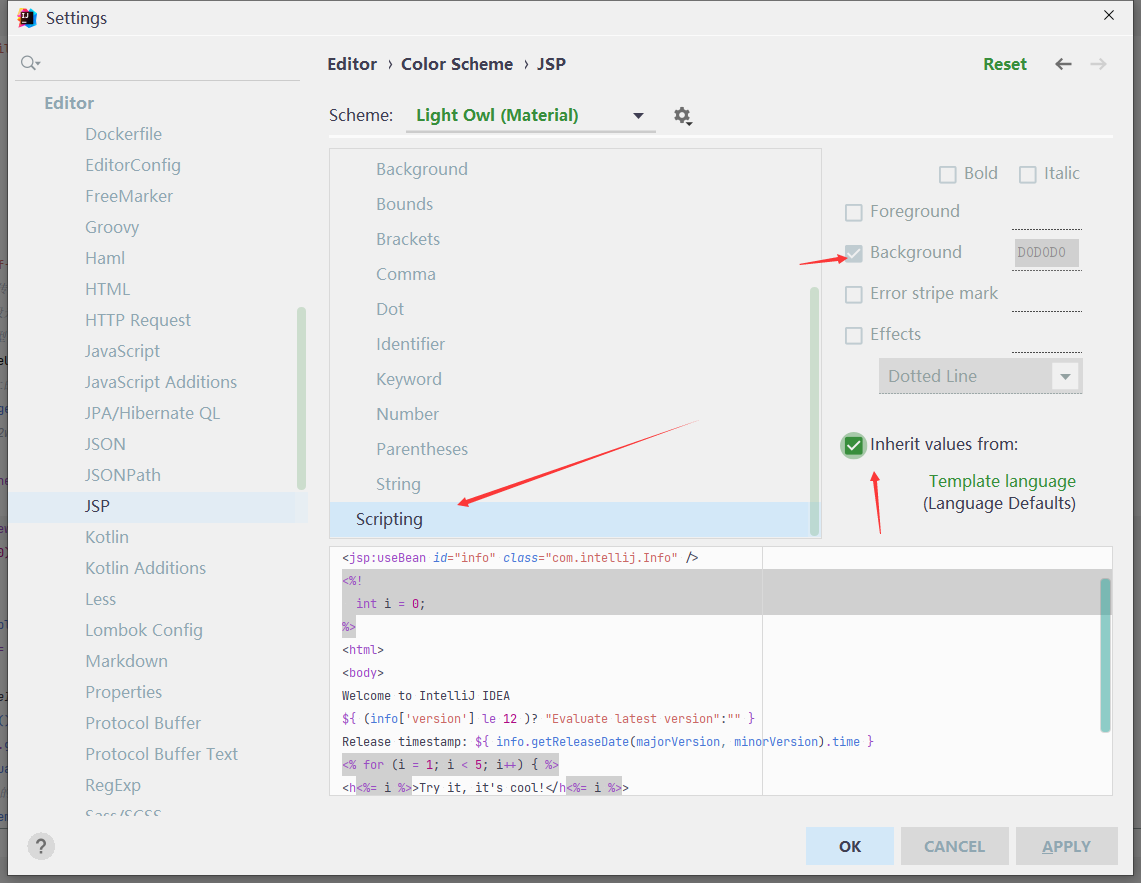Select Groovy in the settings tree
1141x883 pixels.
click(112, 227)
